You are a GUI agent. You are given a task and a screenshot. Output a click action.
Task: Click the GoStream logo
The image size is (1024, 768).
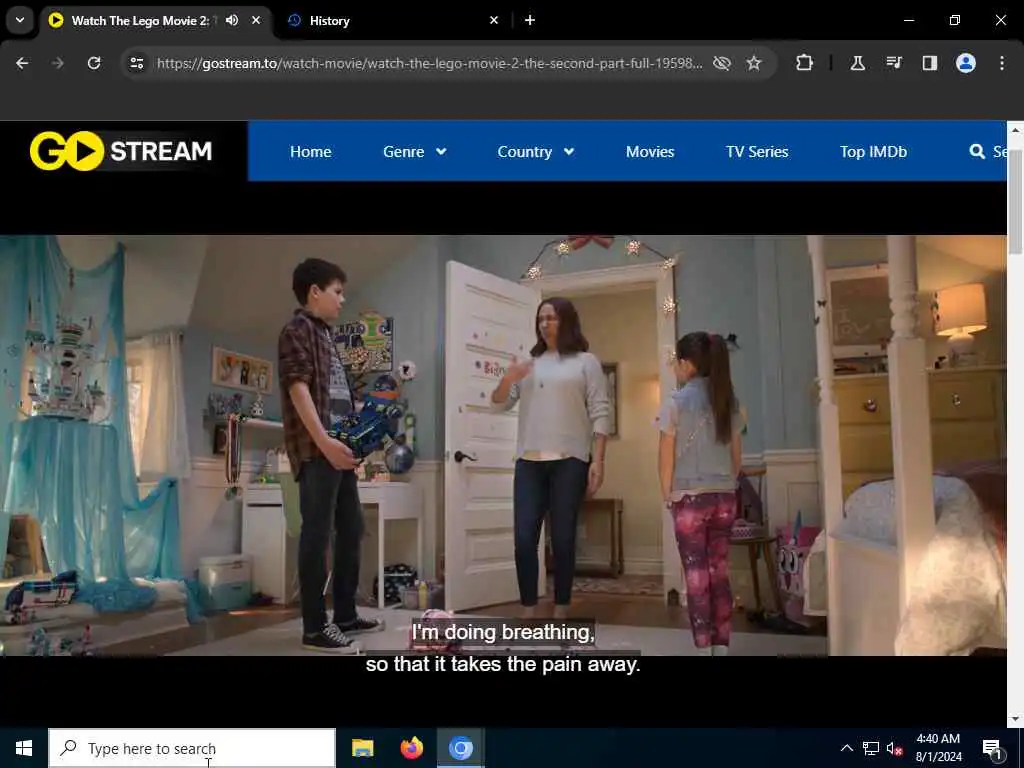coord(121,151)
